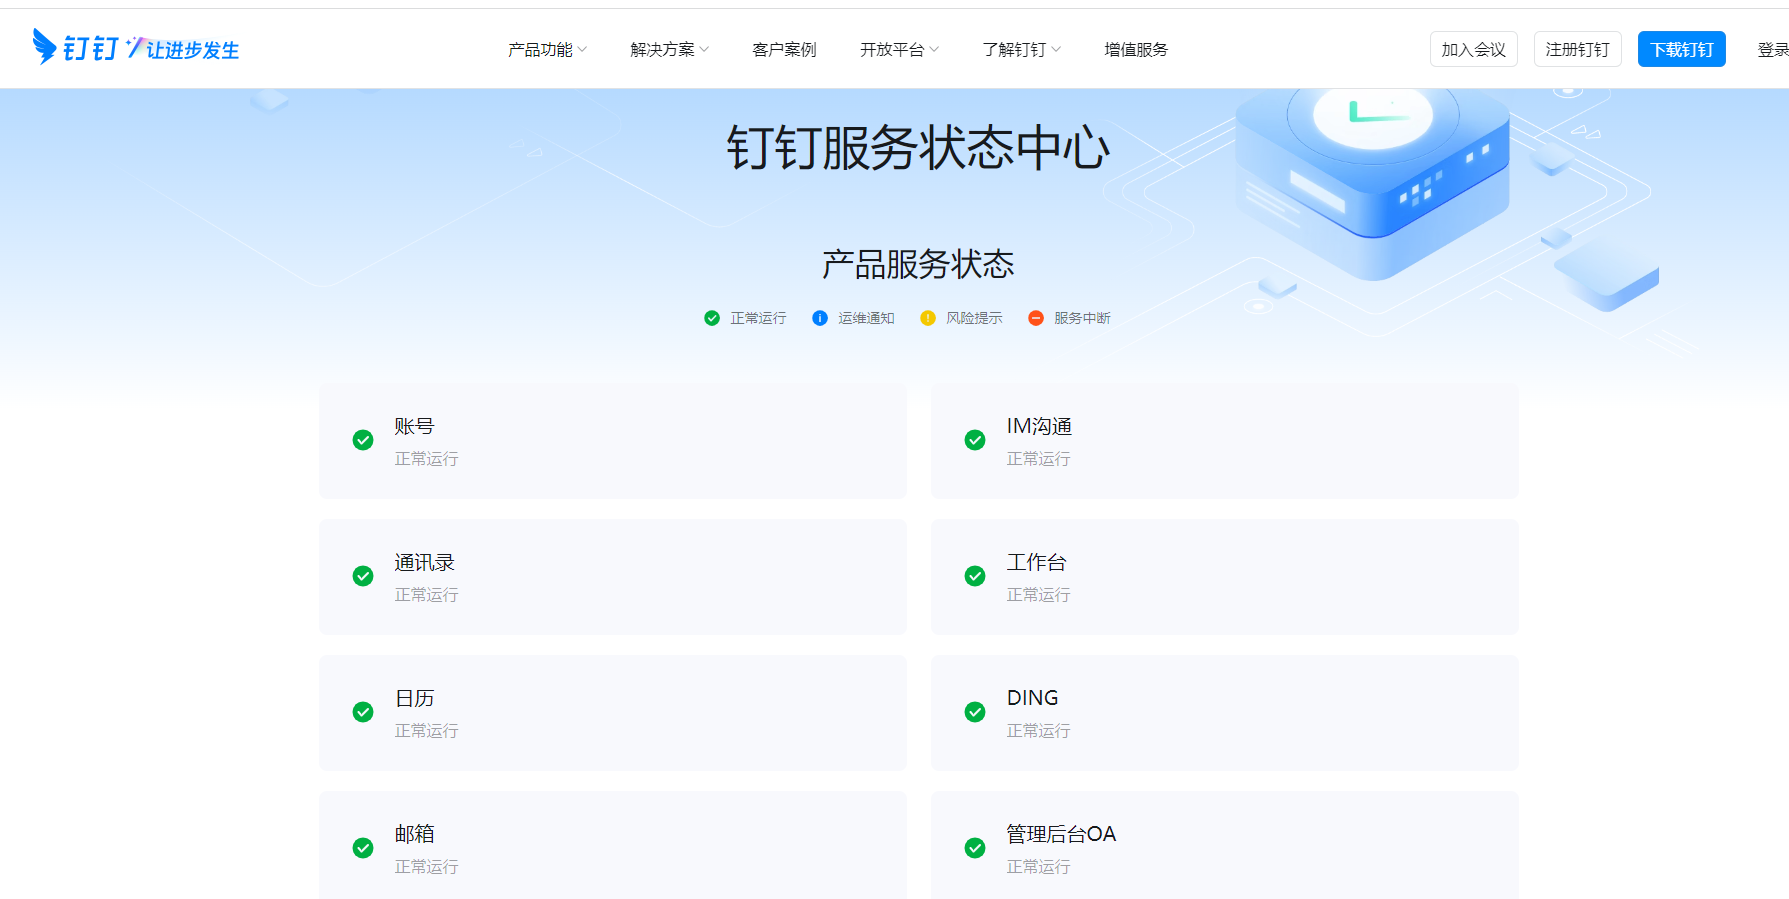Click the 服务中断 legend label

[x=1082, y=318]
